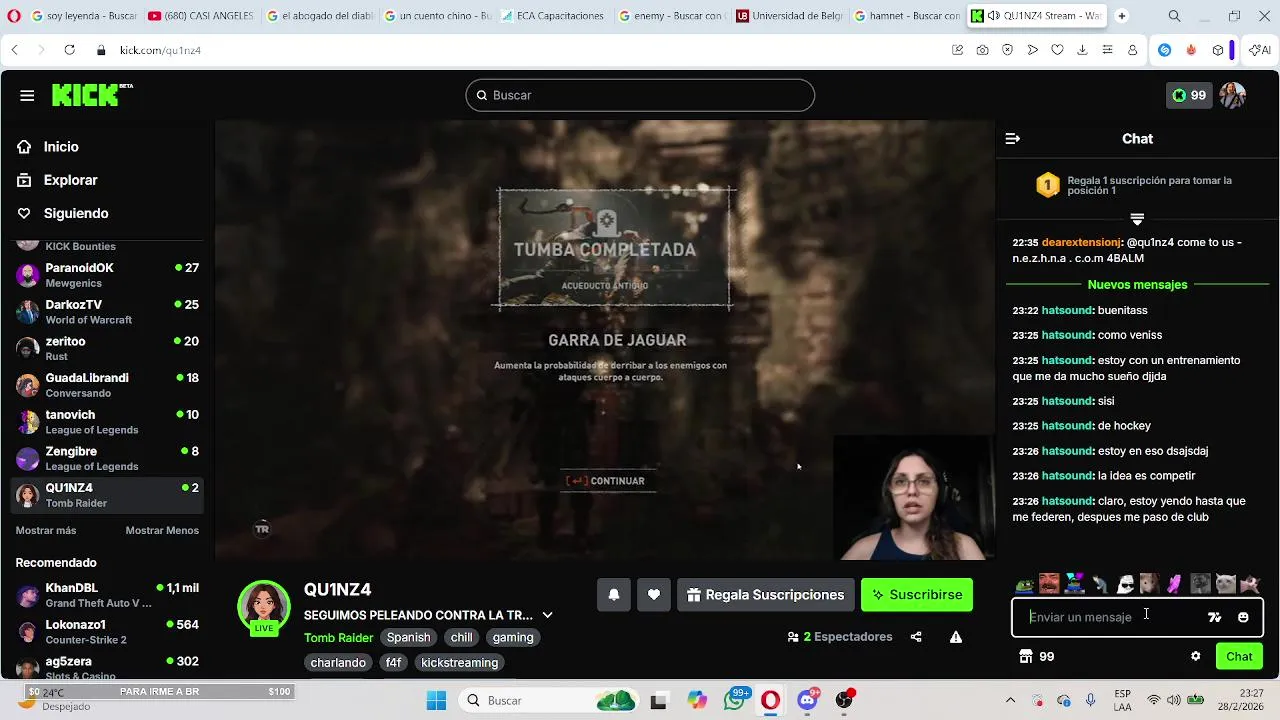Click into the Buscar search field
Viewport: 1280px width, 720px height.
(x=640, y=95)
